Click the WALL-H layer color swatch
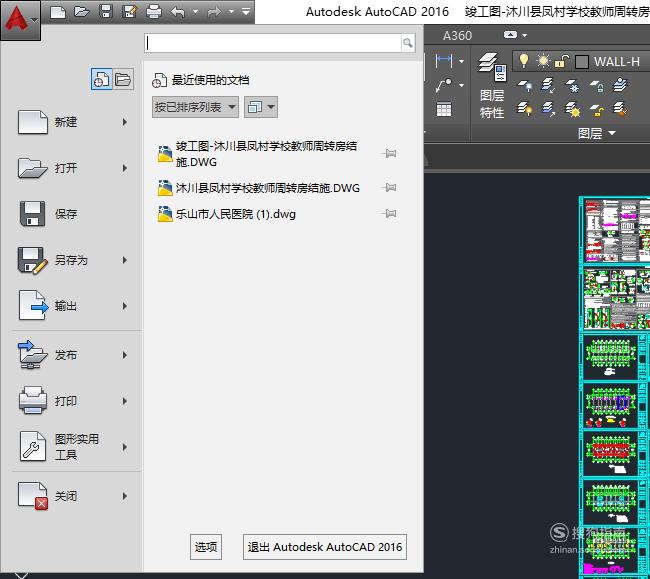 582,62
